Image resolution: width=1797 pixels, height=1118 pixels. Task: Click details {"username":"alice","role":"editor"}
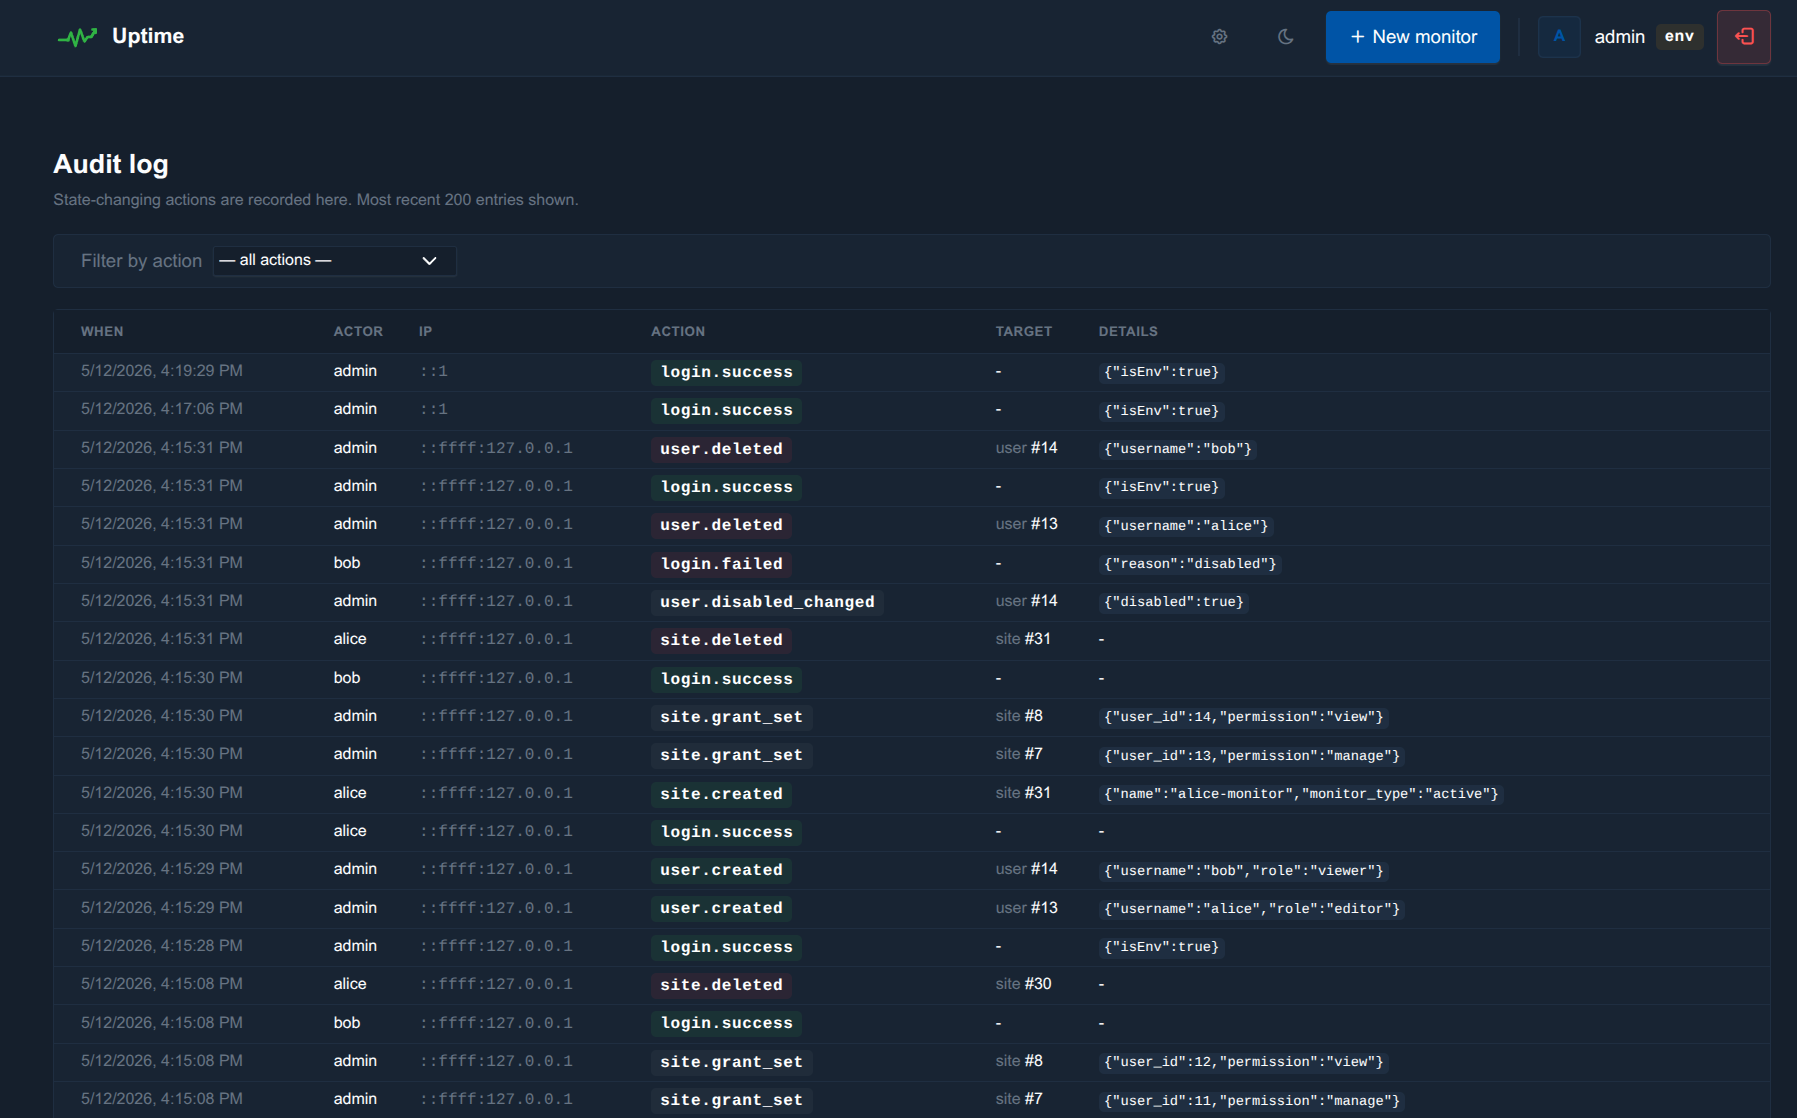(1252, 909)
